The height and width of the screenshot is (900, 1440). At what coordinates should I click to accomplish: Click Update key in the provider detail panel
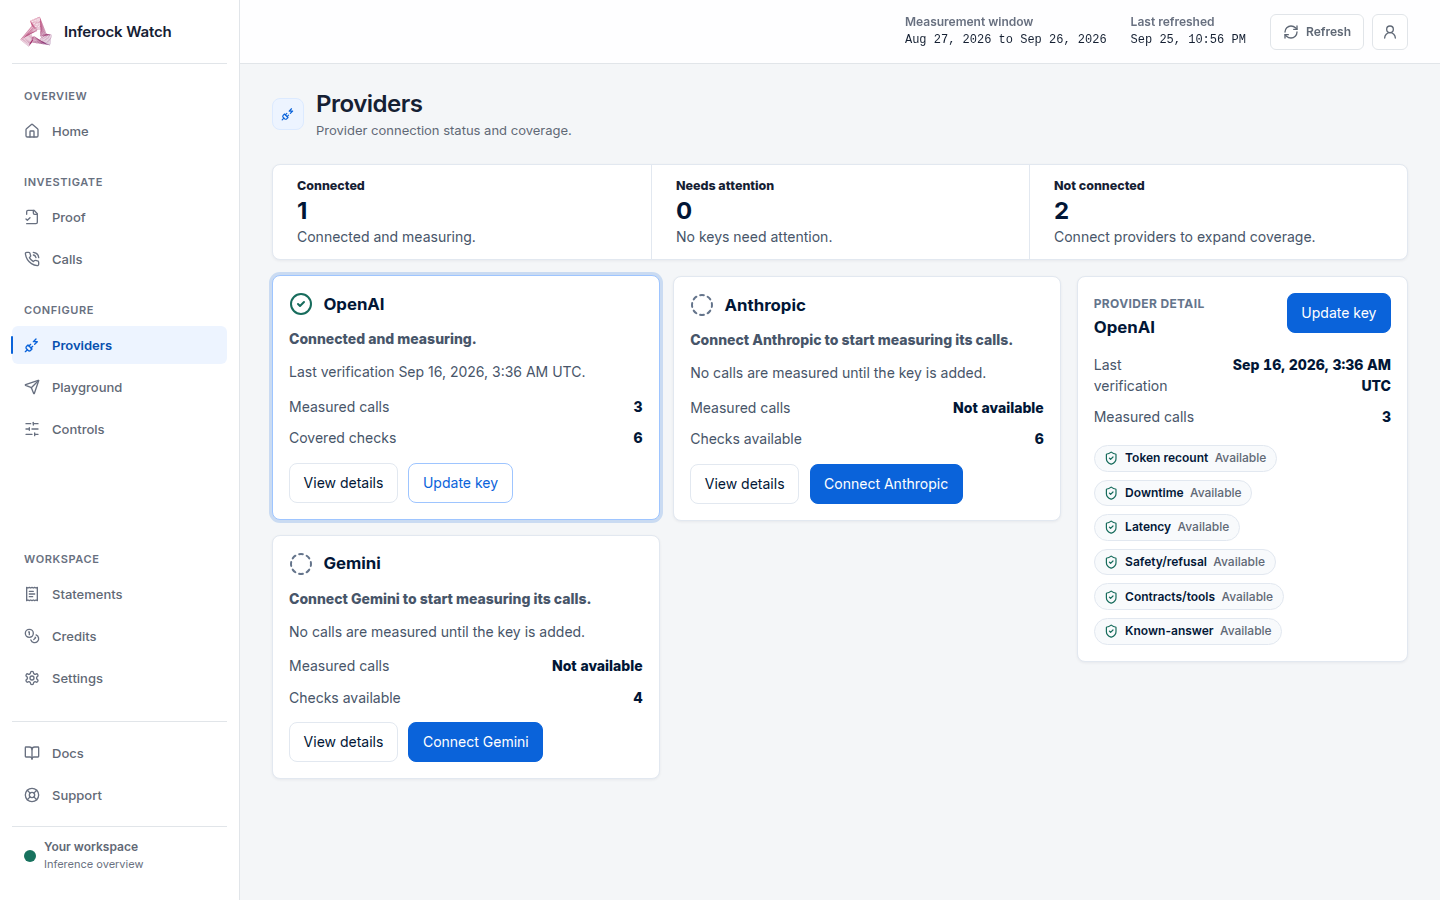coord(1338,313)
